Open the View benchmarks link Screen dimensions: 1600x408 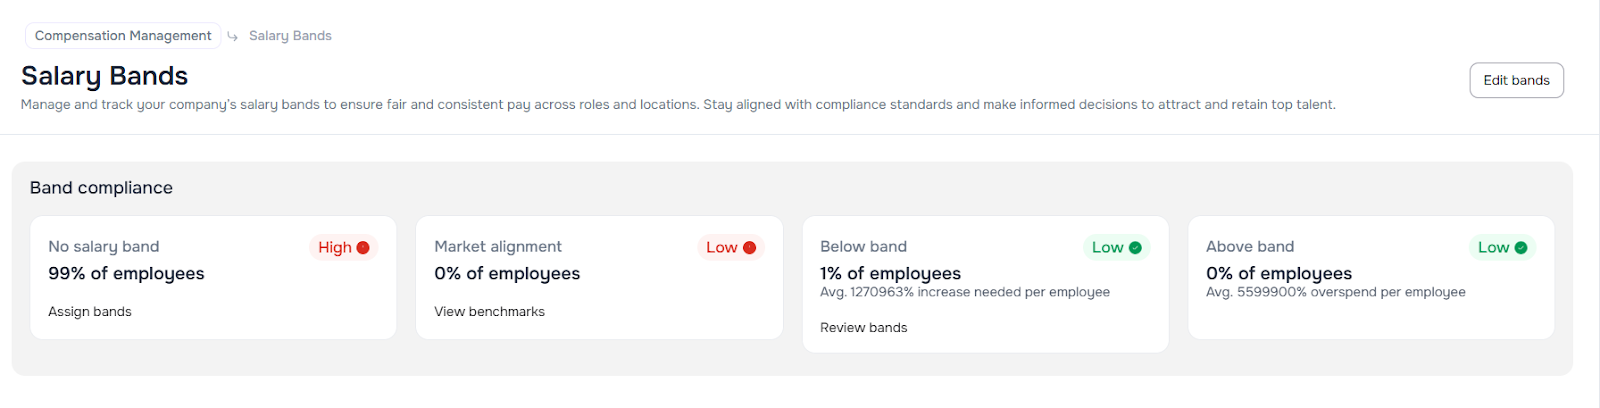pyautogui.click(x=489, y=312)
